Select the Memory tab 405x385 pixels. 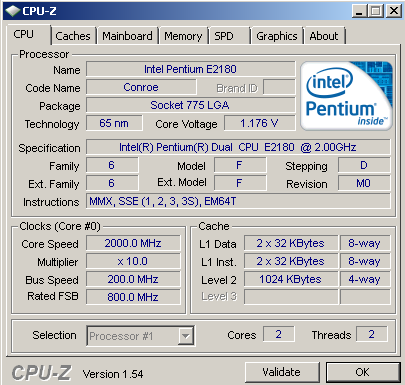coord(183,36)
